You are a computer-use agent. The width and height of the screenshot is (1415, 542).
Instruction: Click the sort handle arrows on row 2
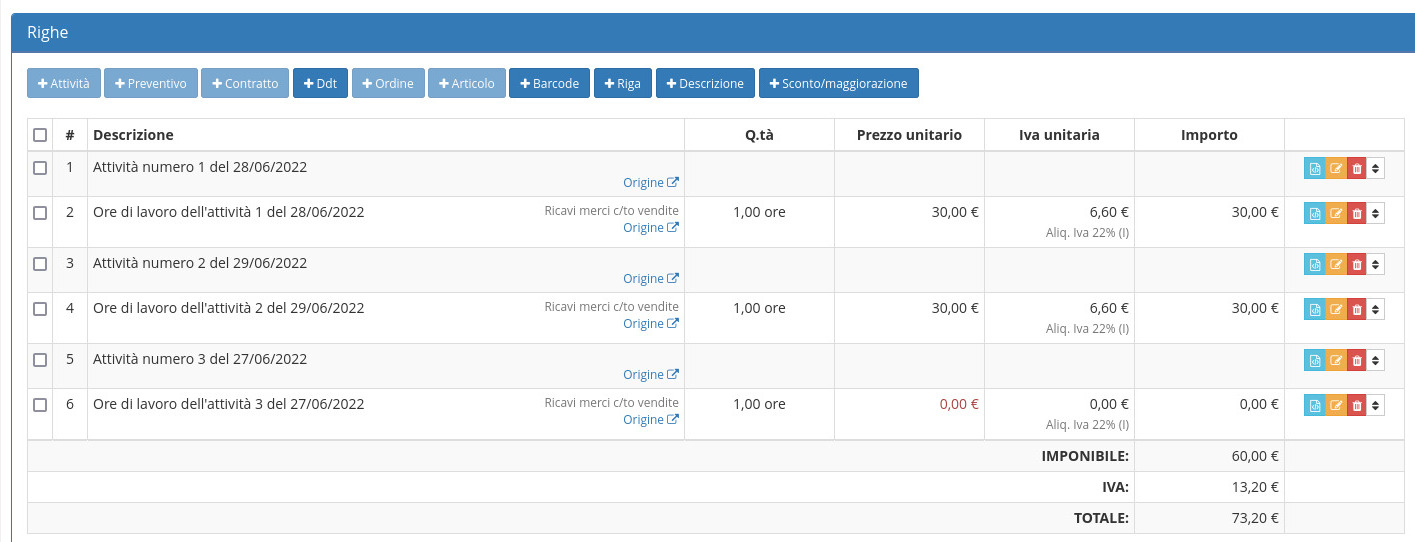(1376, 213)
